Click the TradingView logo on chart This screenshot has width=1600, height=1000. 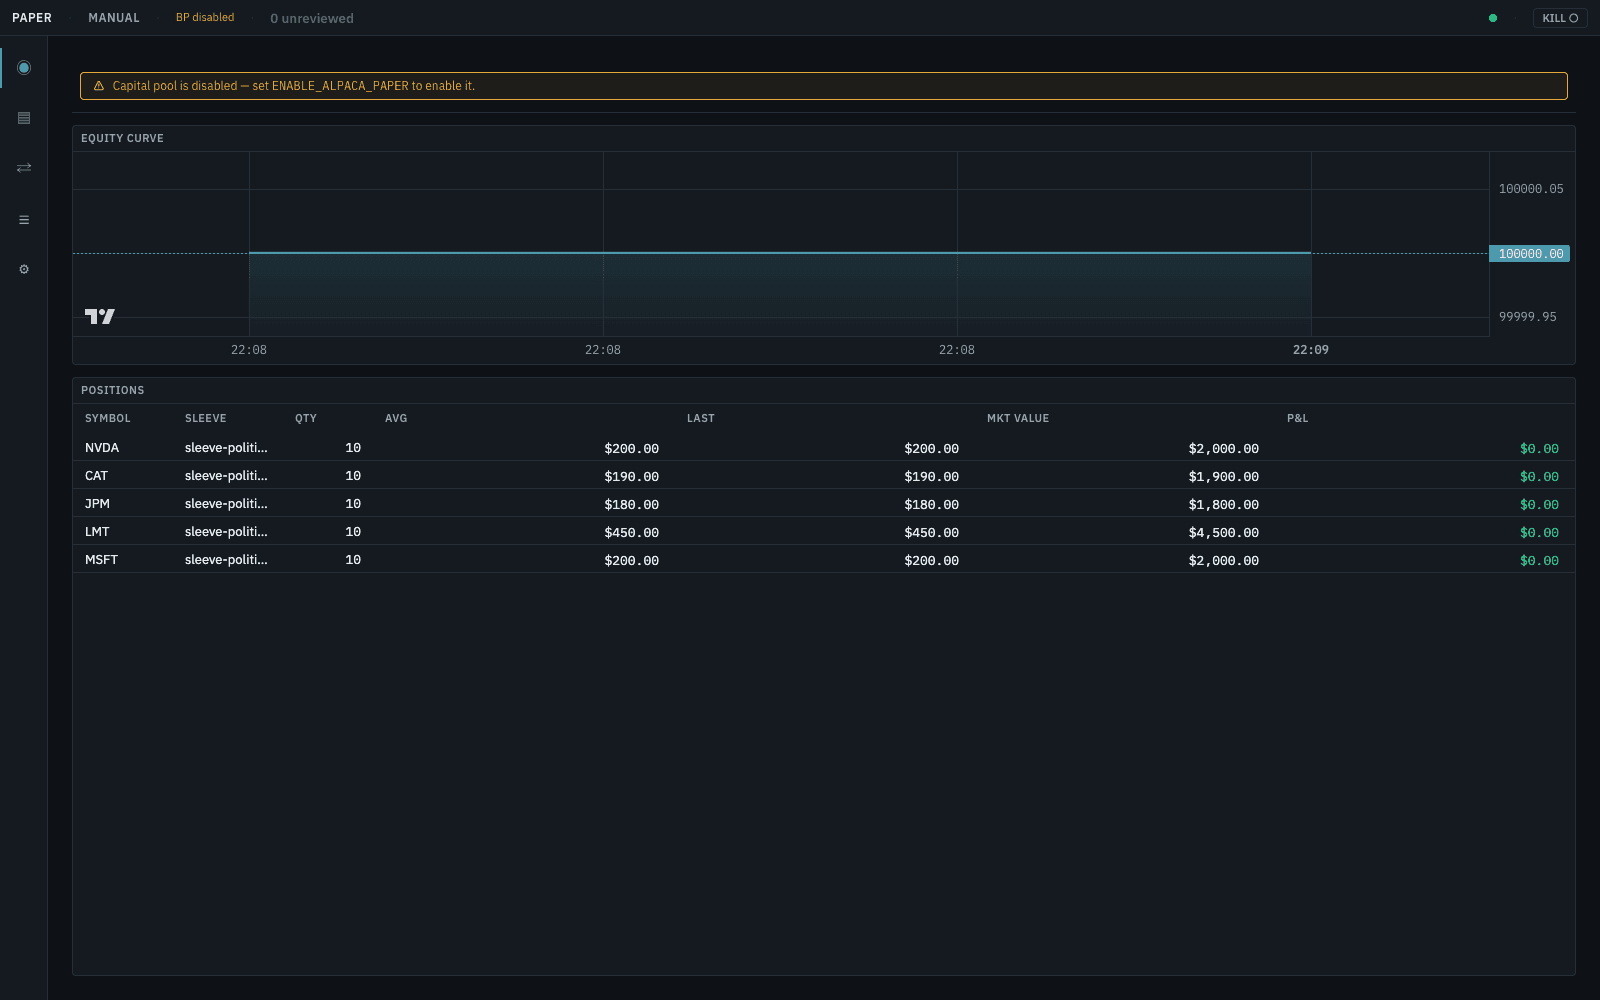pos(100,316)
